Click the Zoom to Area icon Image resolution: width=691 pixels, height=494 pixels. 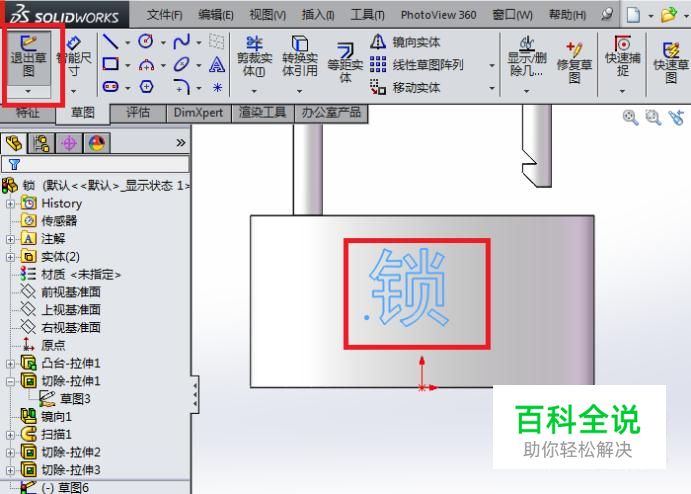(653, 118)
